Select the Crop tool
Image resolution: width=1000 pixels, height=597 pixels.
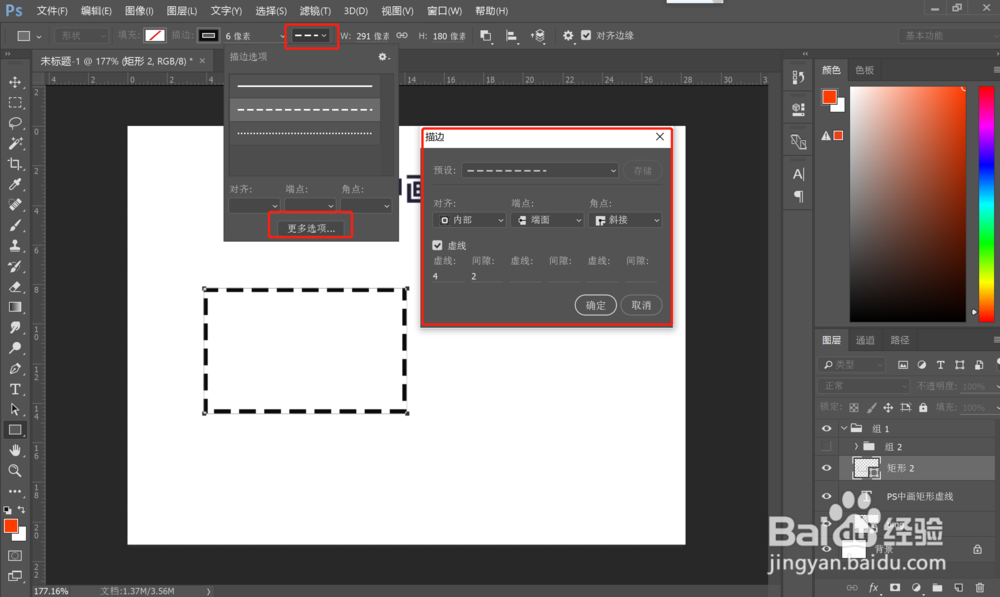(15, 164)
